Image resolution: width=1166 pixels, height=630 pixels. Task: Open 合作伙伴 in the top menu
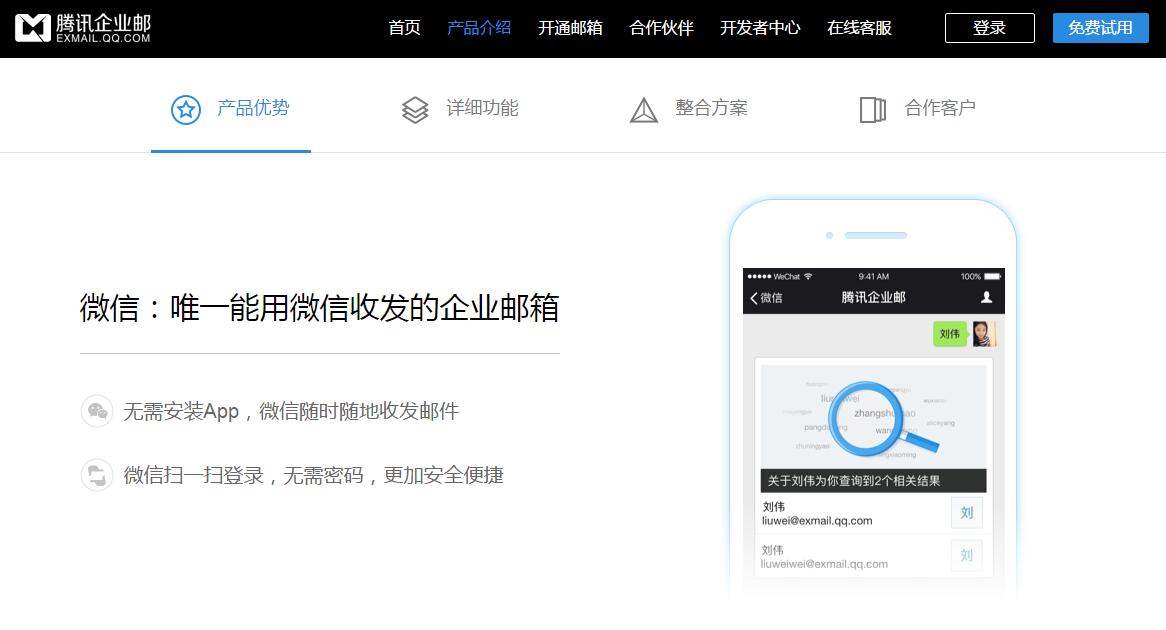[x=661, y=28]
